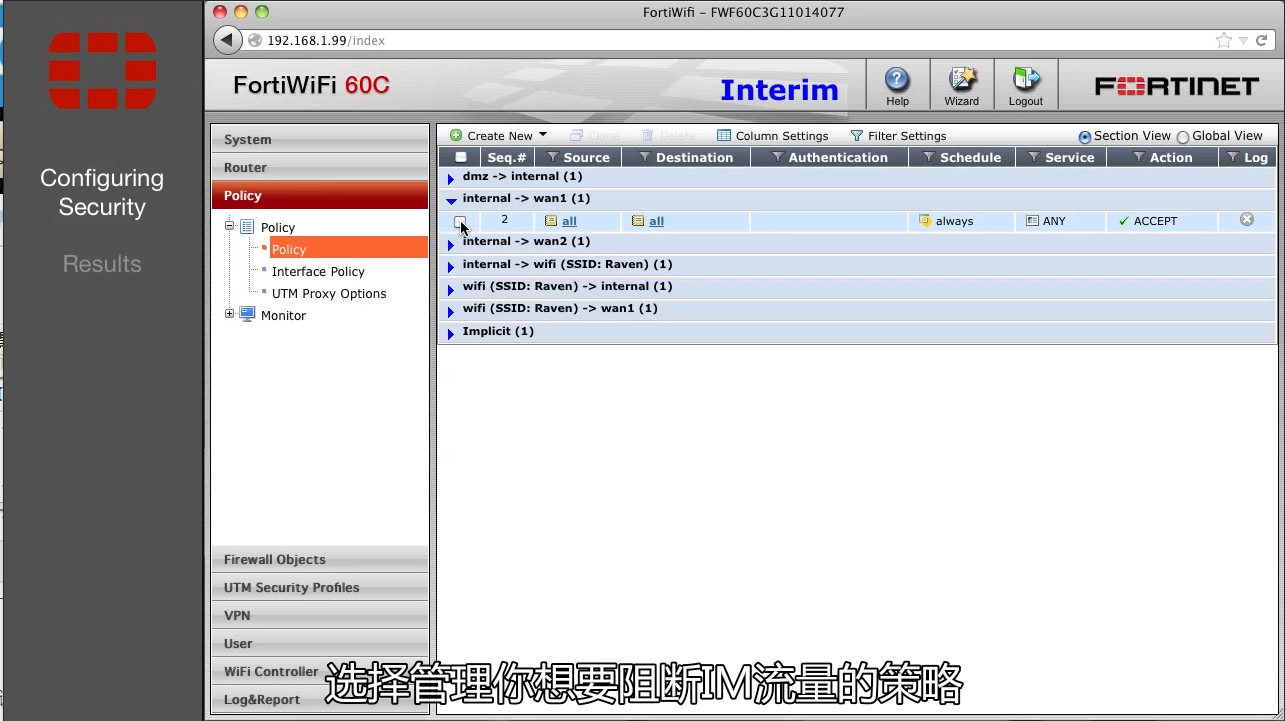
Task: Click the Action column filter icon
Action: 1139,157
